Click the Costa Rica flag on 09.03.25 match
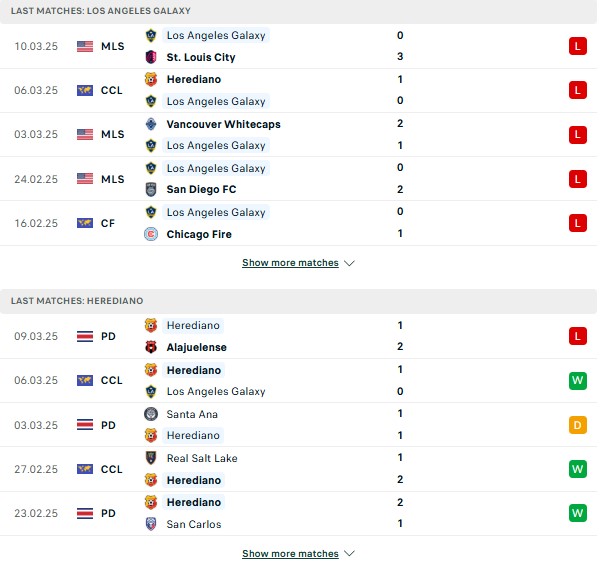This screenshot has width=601, height=571. click(x=85, y=336)
